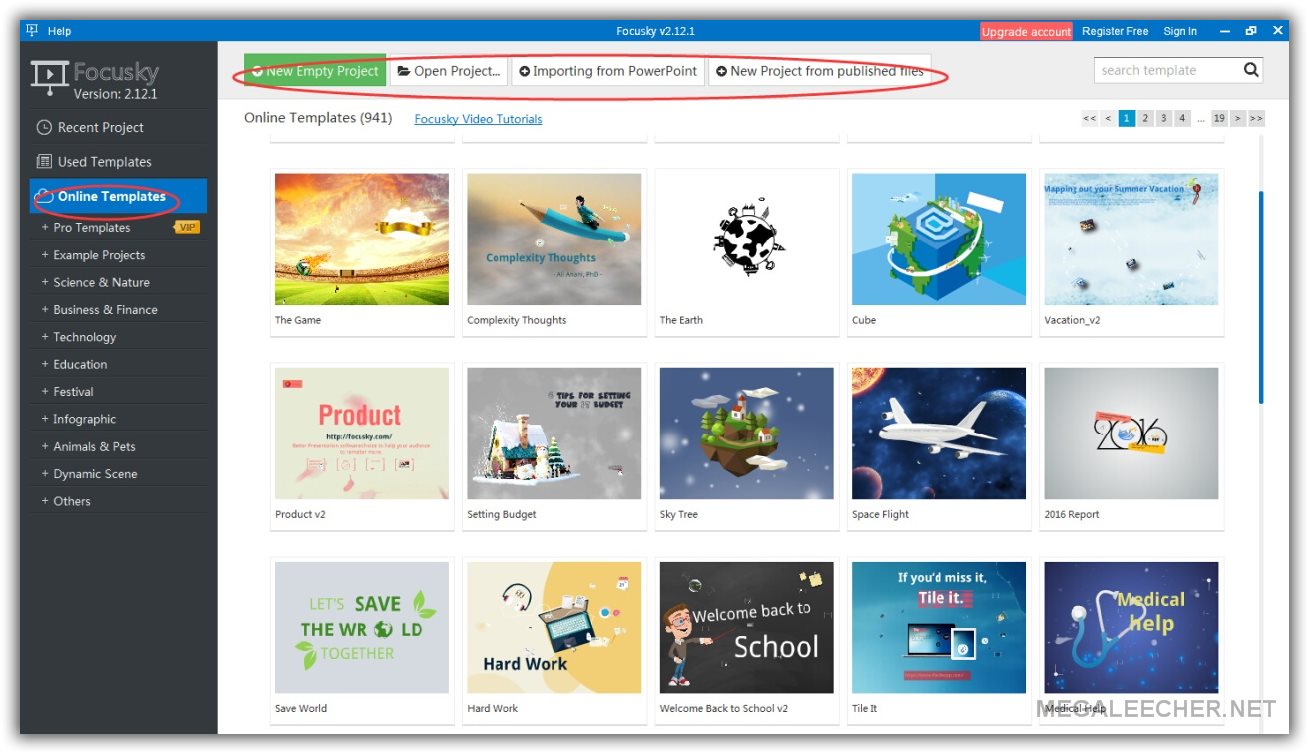Go to the previous templates page

(1108, 118)
